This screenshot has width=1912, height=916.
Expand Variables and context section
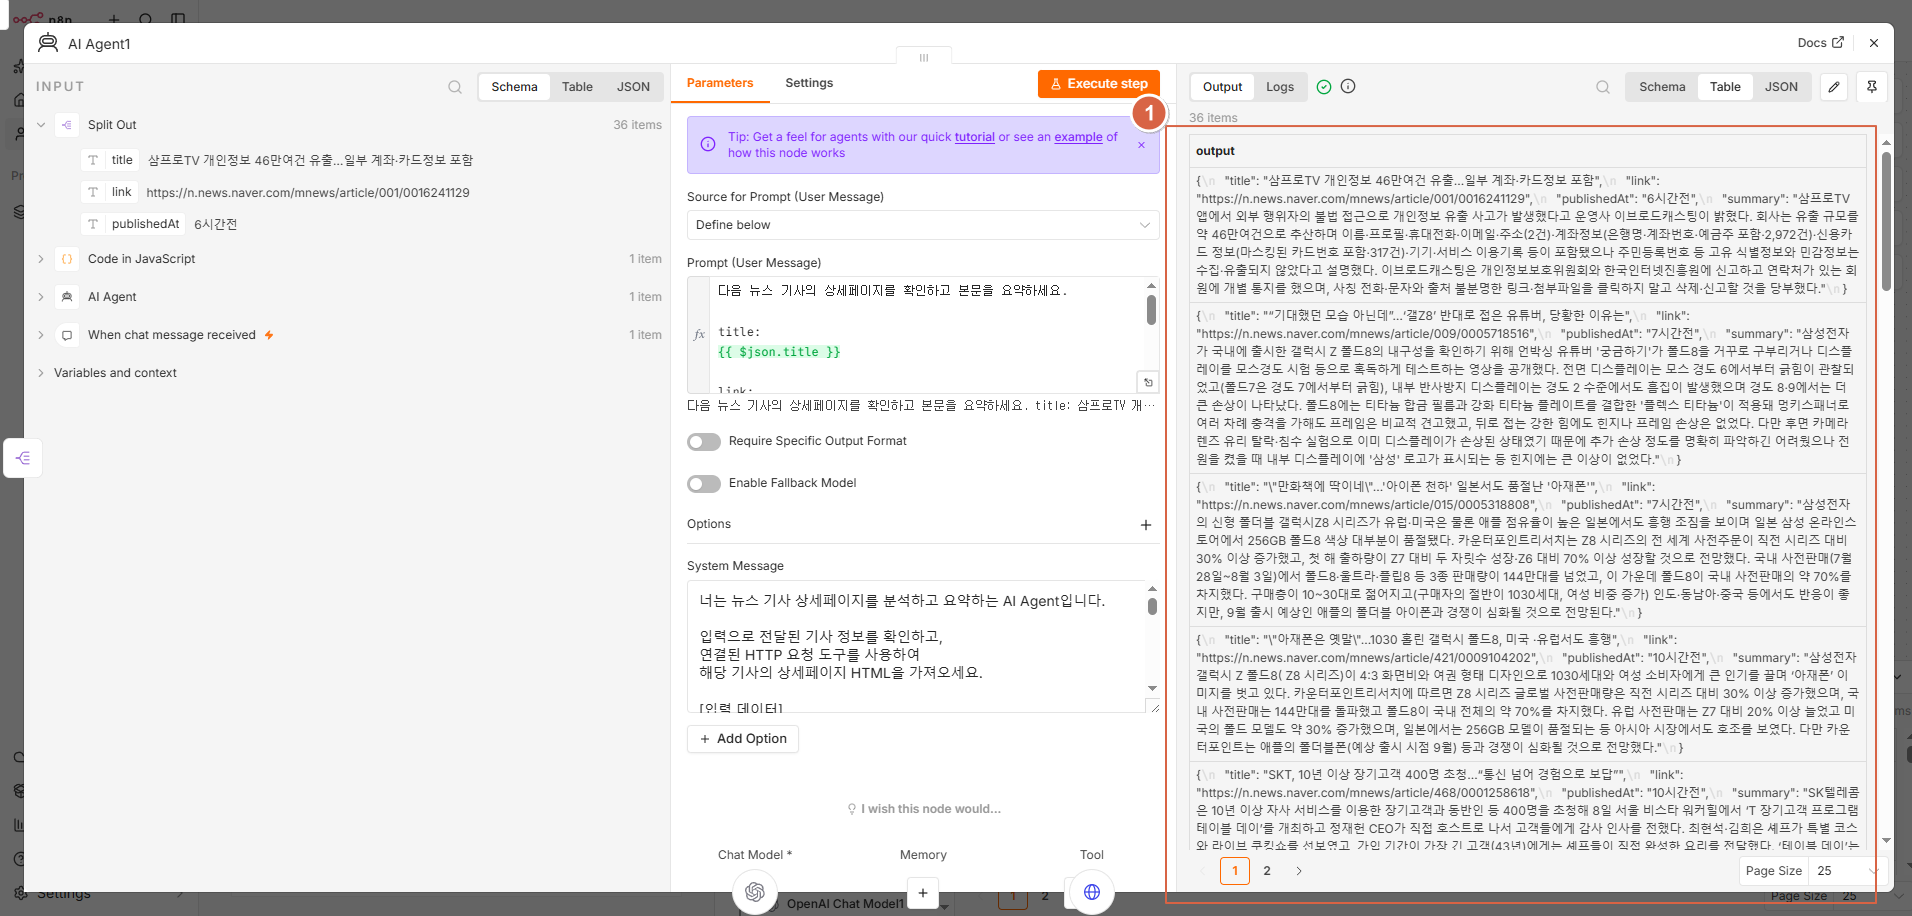[x=41, y=373]
